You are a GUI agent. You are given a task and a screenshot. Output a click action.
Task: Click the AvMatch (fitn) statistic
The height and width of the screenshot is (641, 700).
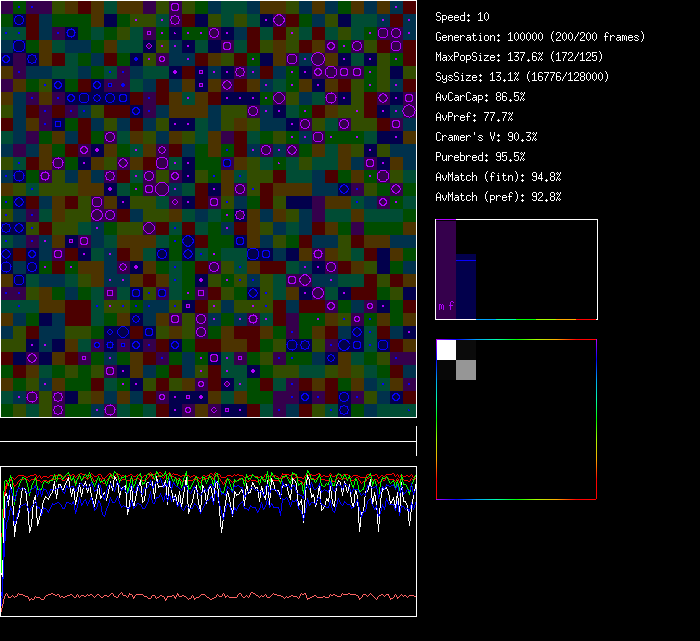pyautogui.click(x=498, y=177)
